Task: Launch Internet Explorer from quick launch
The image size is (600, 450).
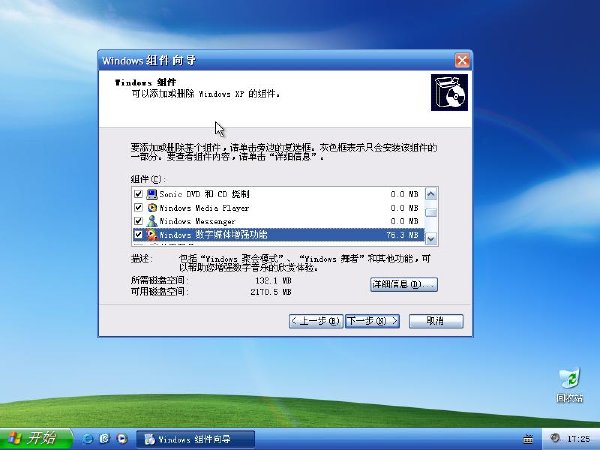Action: click(x=88, y=439)
